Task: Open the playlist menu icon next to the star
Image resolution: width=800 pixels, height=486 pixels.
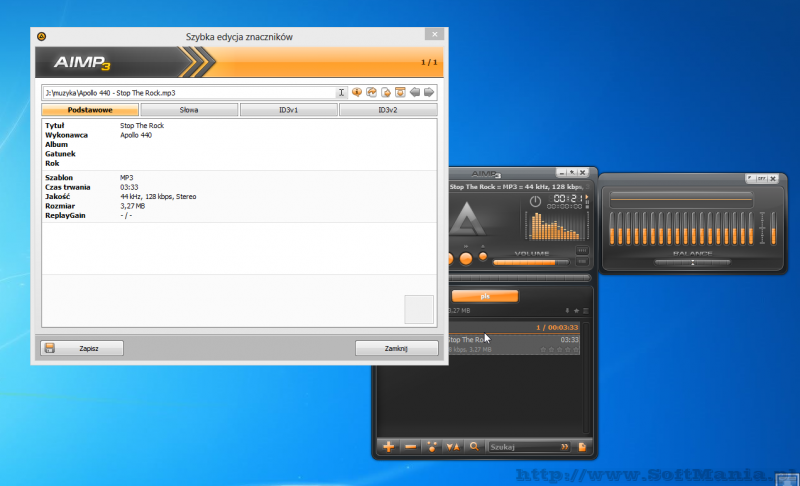Action: tap(586, 311)
